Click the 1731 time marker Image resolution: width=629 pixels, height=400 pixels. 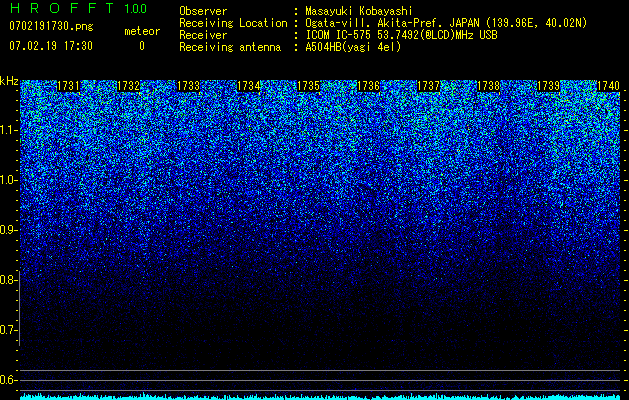[68, 86]
